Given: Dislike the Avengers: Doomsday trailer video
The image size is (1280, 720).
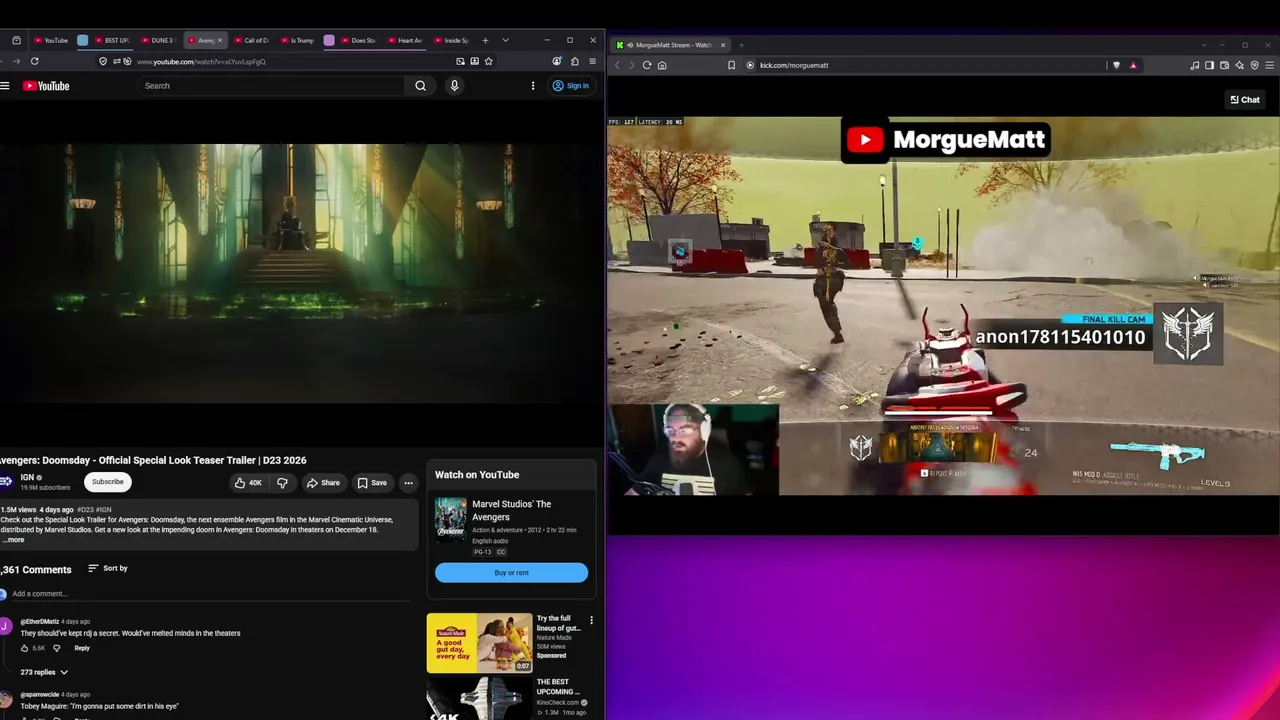Looking at the screenshot, I should pos(282,483).
